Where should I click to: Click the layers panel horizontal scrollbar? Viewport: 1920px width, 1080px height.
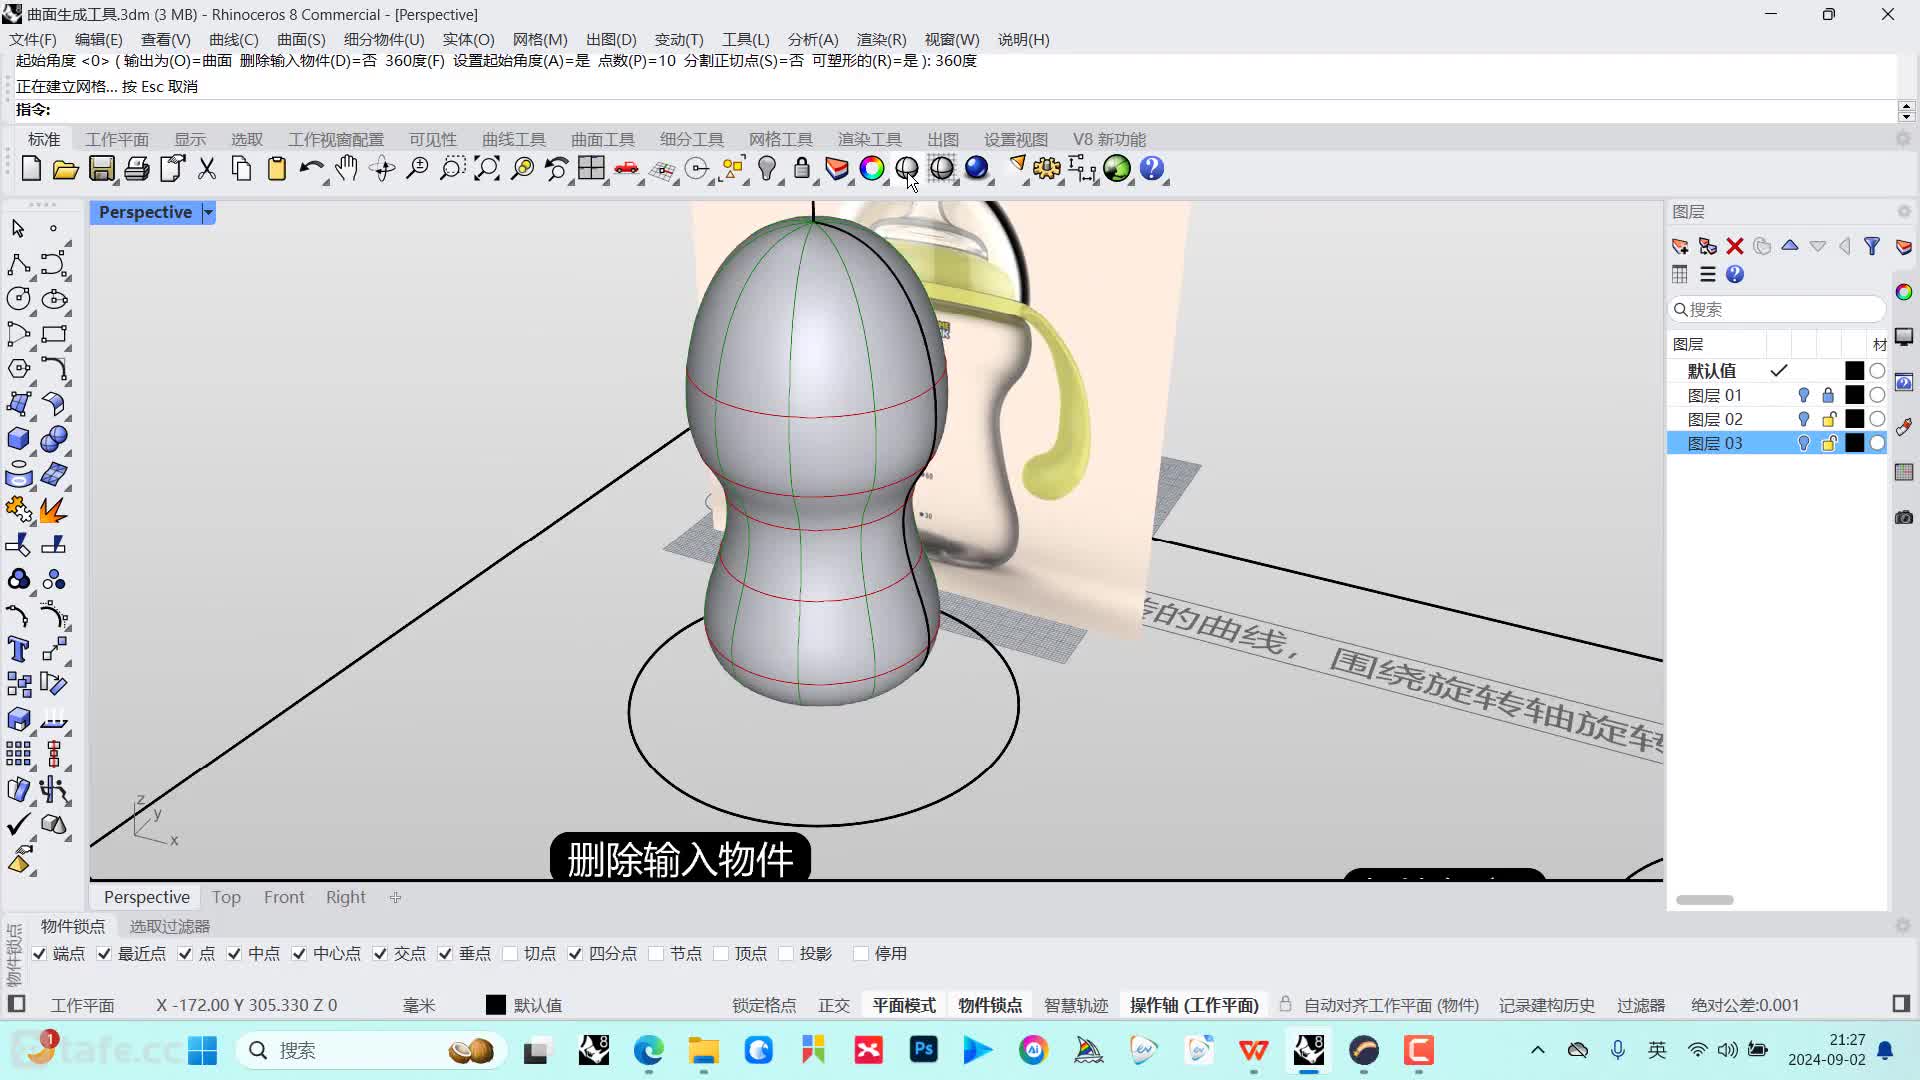click(1704, 900)
